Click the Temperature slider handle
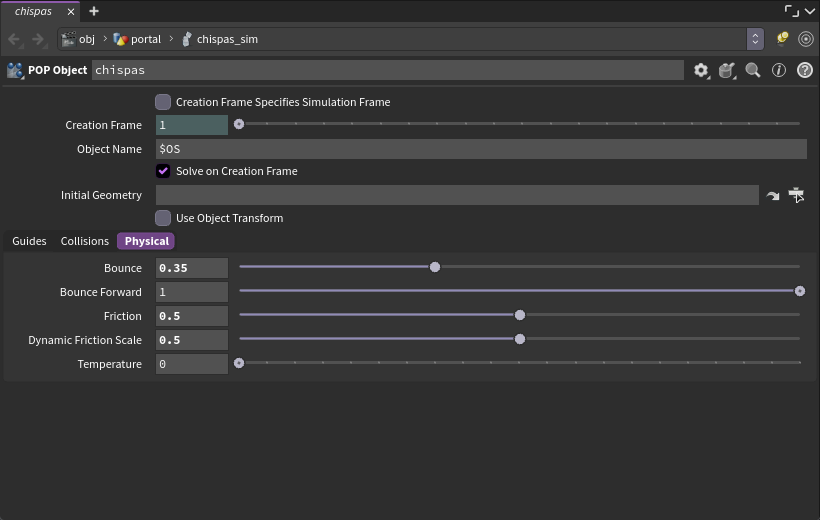Screen dimensions: 820x520 (239, 363)
